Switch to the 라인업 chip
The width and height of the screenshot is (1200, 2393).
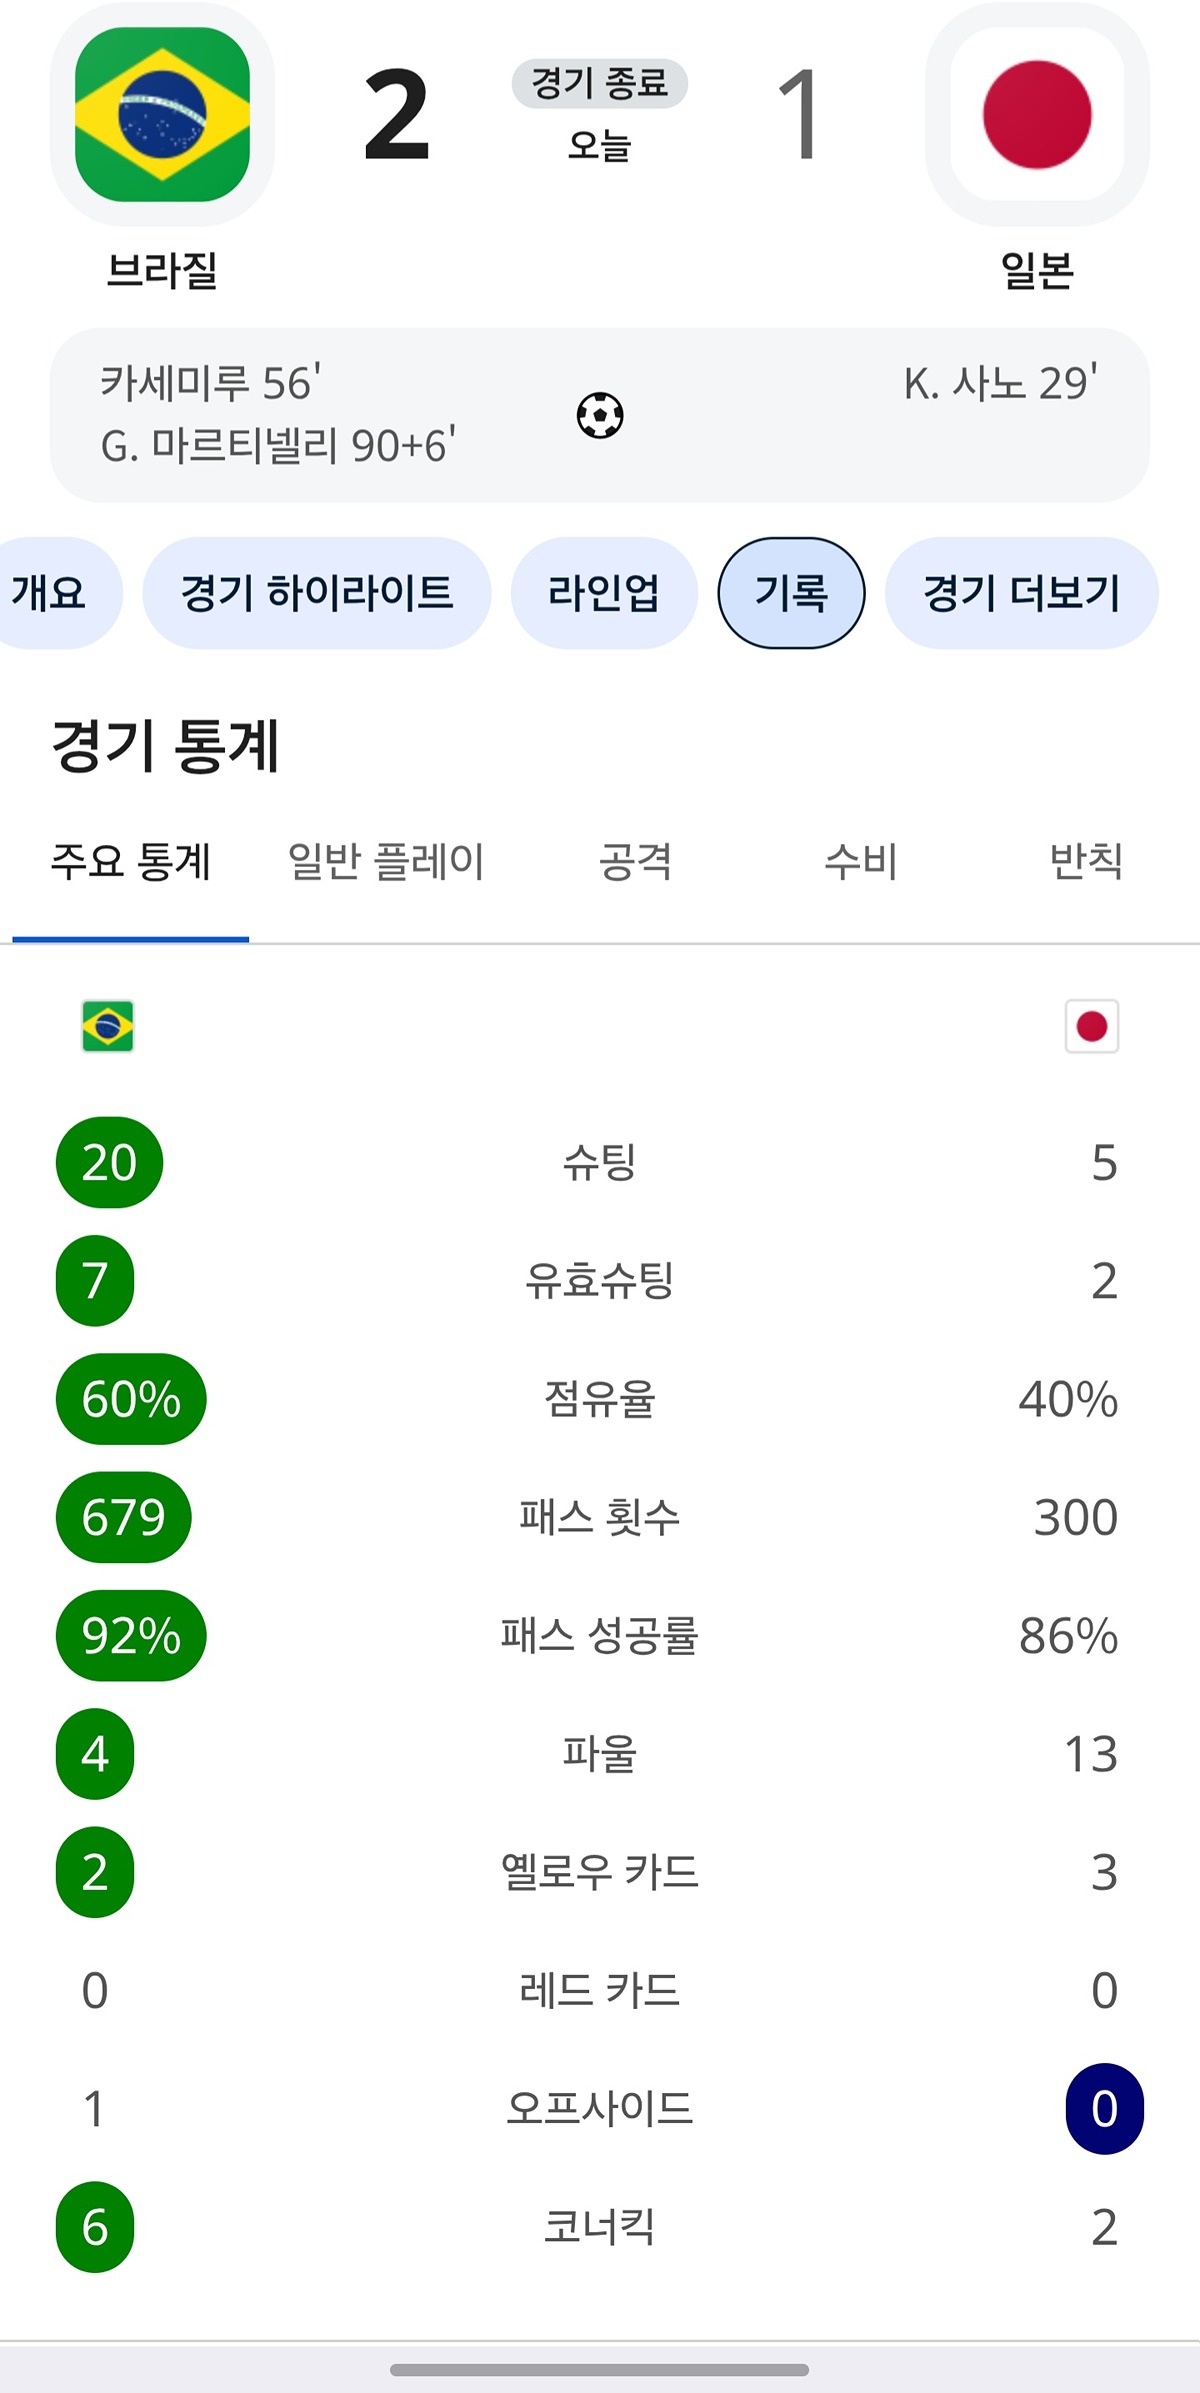pyautogui.click(x=604, y=593)
